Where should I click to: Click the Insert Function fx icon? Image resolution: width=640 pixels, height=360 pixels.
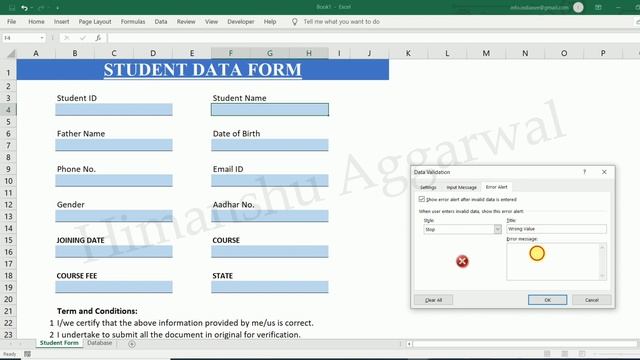tap(98, 38)
